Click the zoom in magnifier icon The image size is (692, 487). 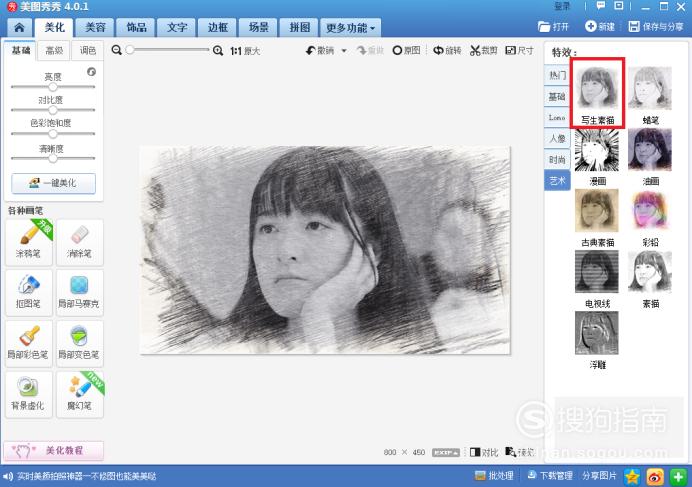(218, 50)
